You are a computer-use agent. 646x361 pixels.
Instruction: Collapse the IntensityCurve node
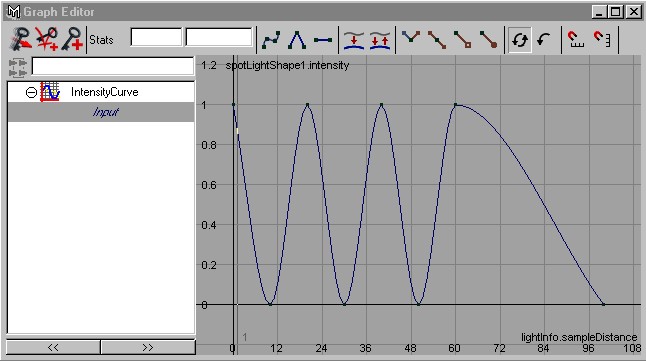(31, 92)
